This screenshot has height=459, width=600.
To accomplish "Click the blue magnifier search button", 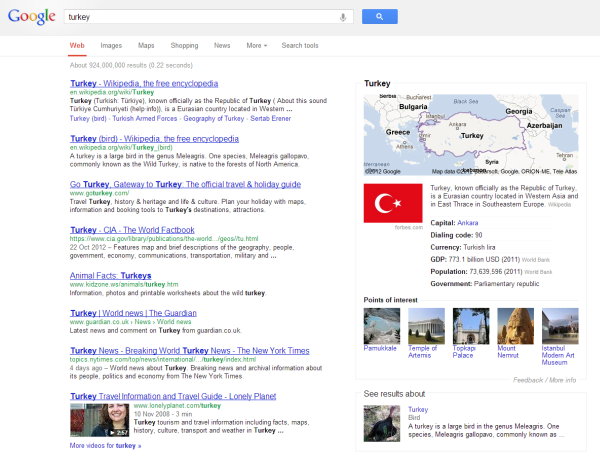I will (x=380, y=16).
